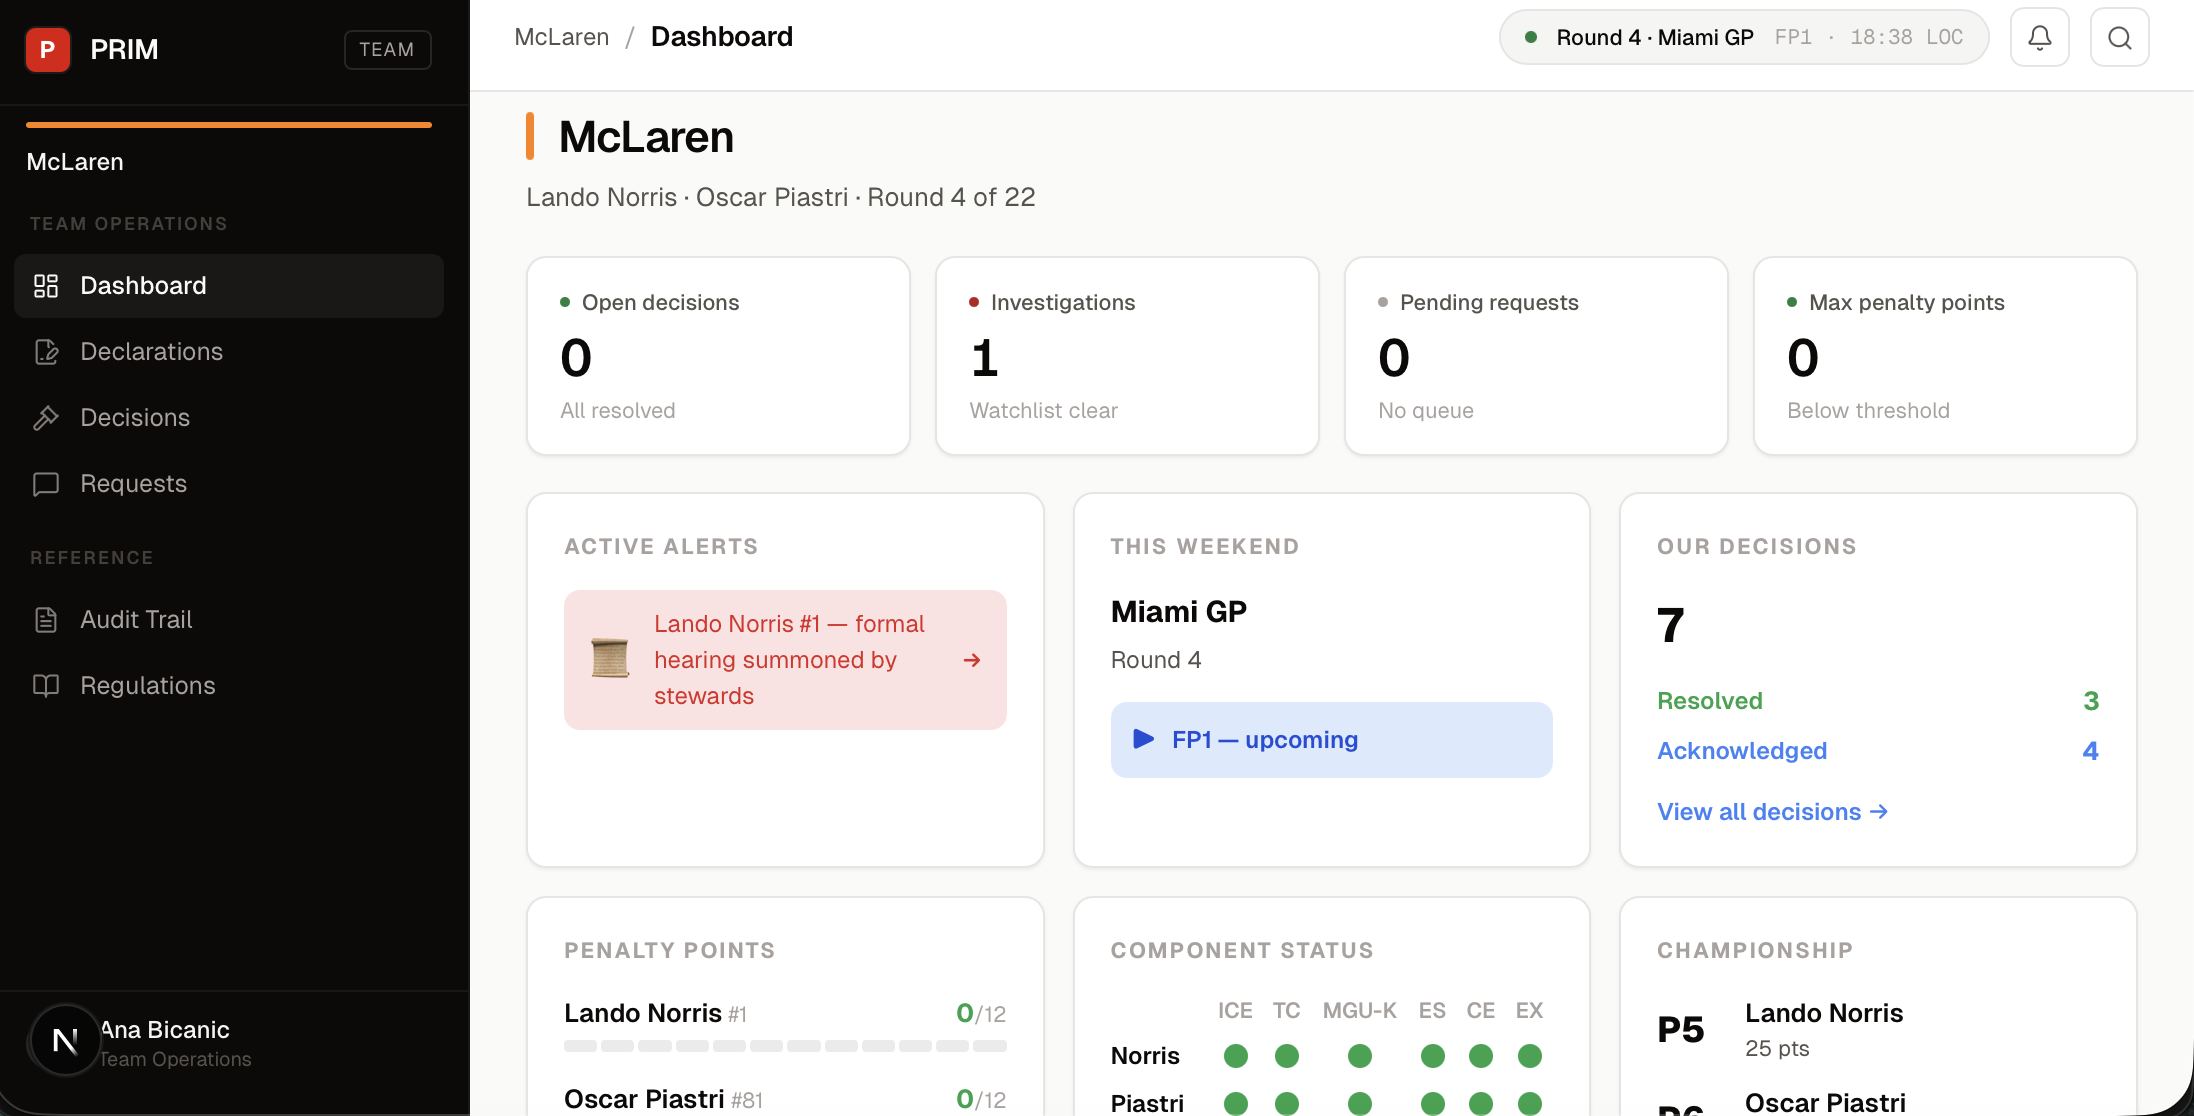Image resolution: width=2194 pixels, height=1116 pixels.
Task: Open the Declarations section in sidebar
Action: tap(151, 351)
